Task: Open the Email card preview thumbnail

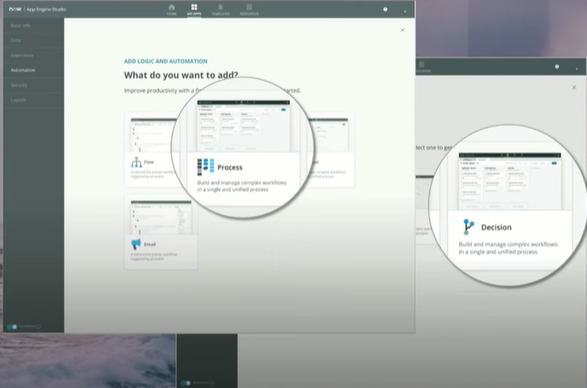Action: pos(161,218)
